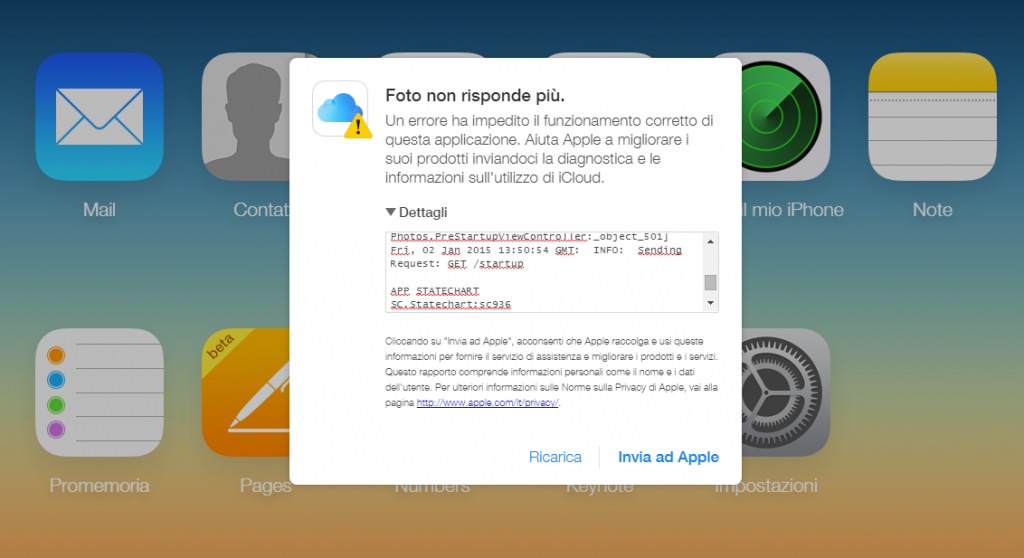1024x558 pixels.
Task: Click the Ricarica button
Action: tap(555, 457)
